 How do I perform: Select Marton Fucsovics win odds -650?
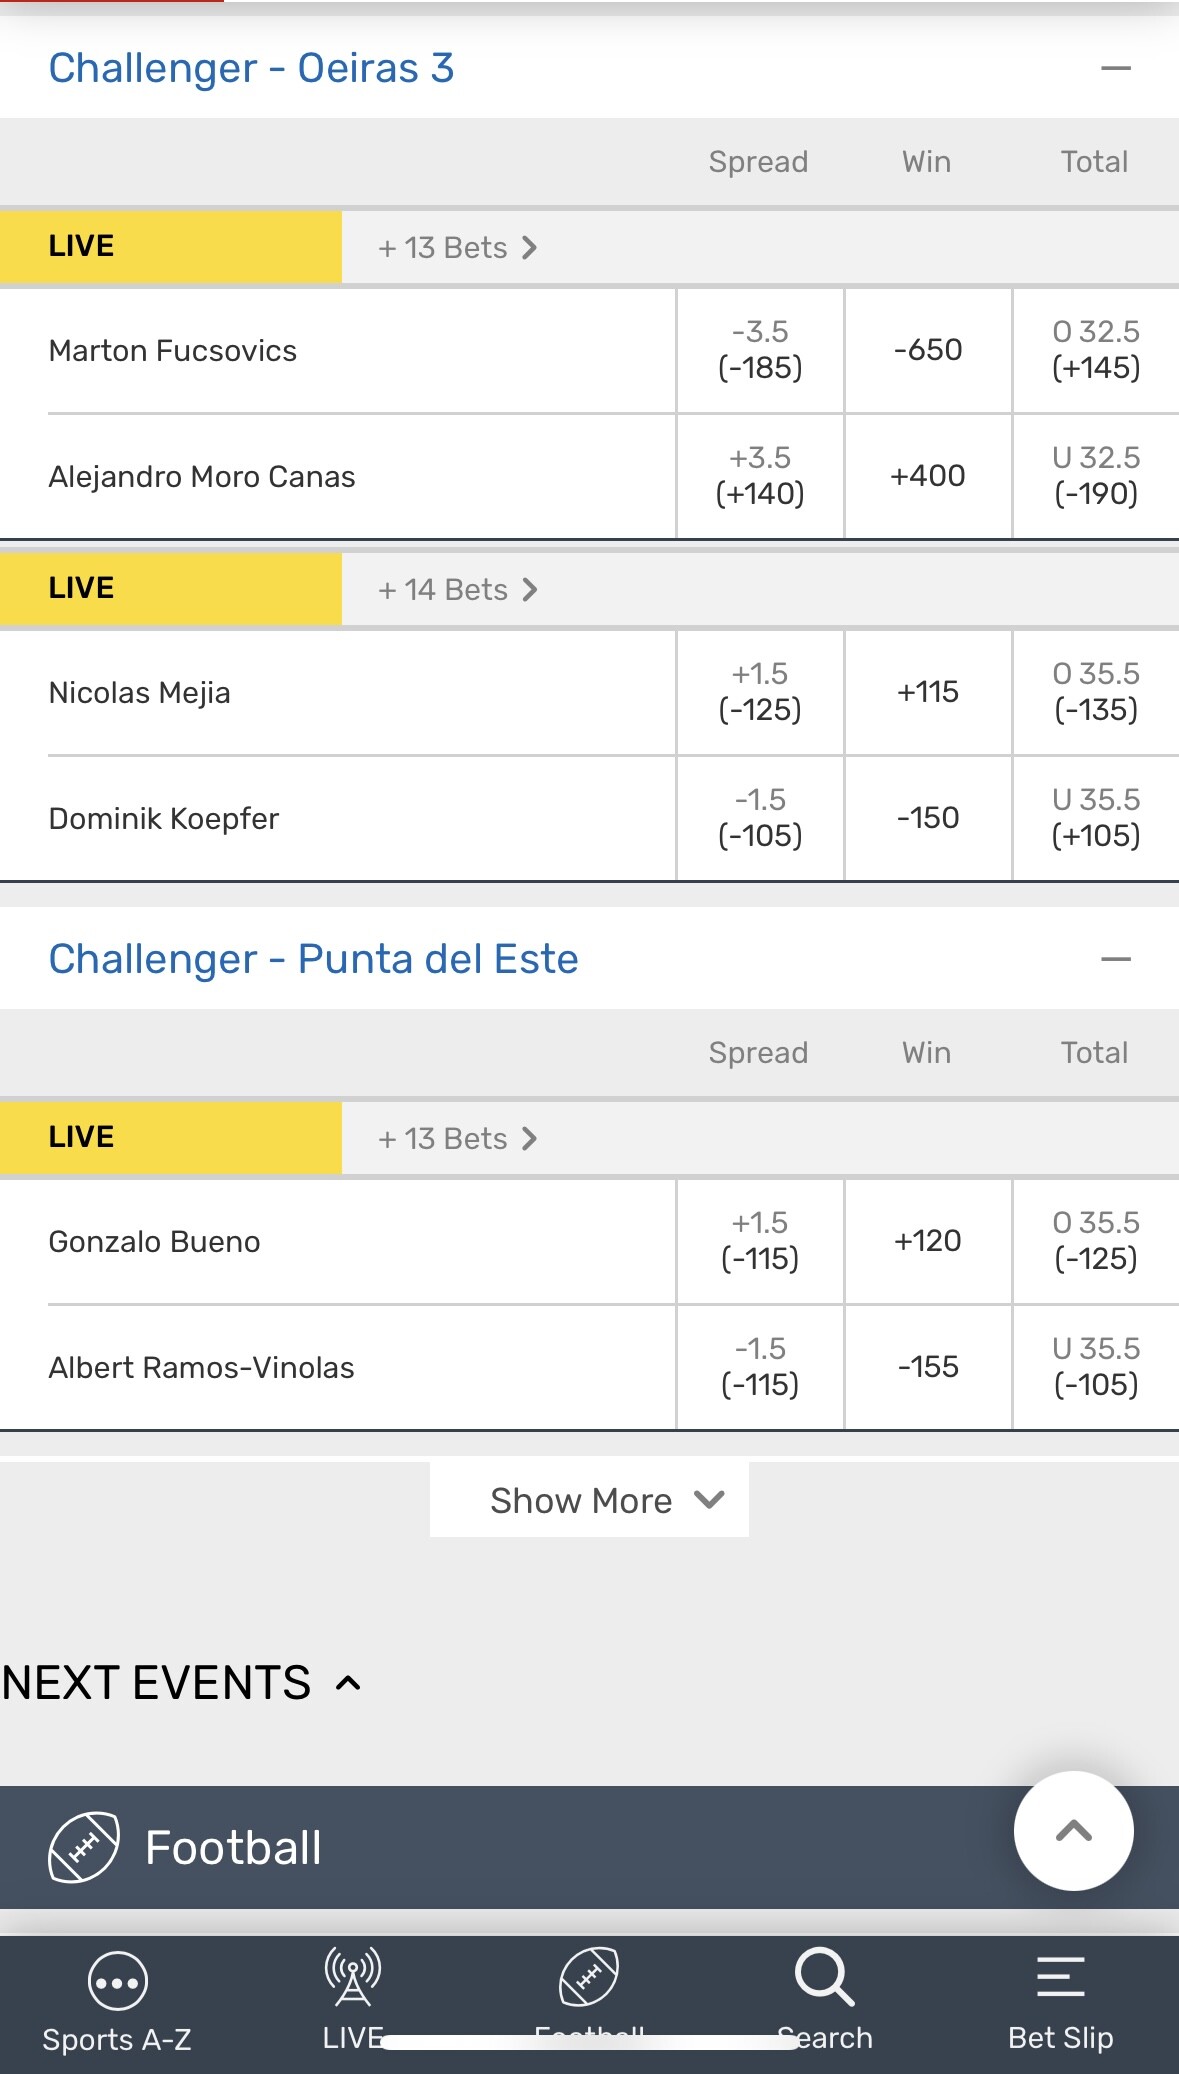click(x=928, y=350)
